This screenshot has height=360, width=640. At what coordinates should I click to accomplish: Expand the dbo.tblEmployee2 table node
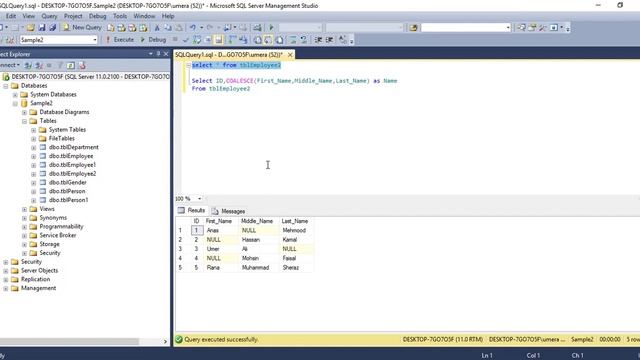[33, 174]
